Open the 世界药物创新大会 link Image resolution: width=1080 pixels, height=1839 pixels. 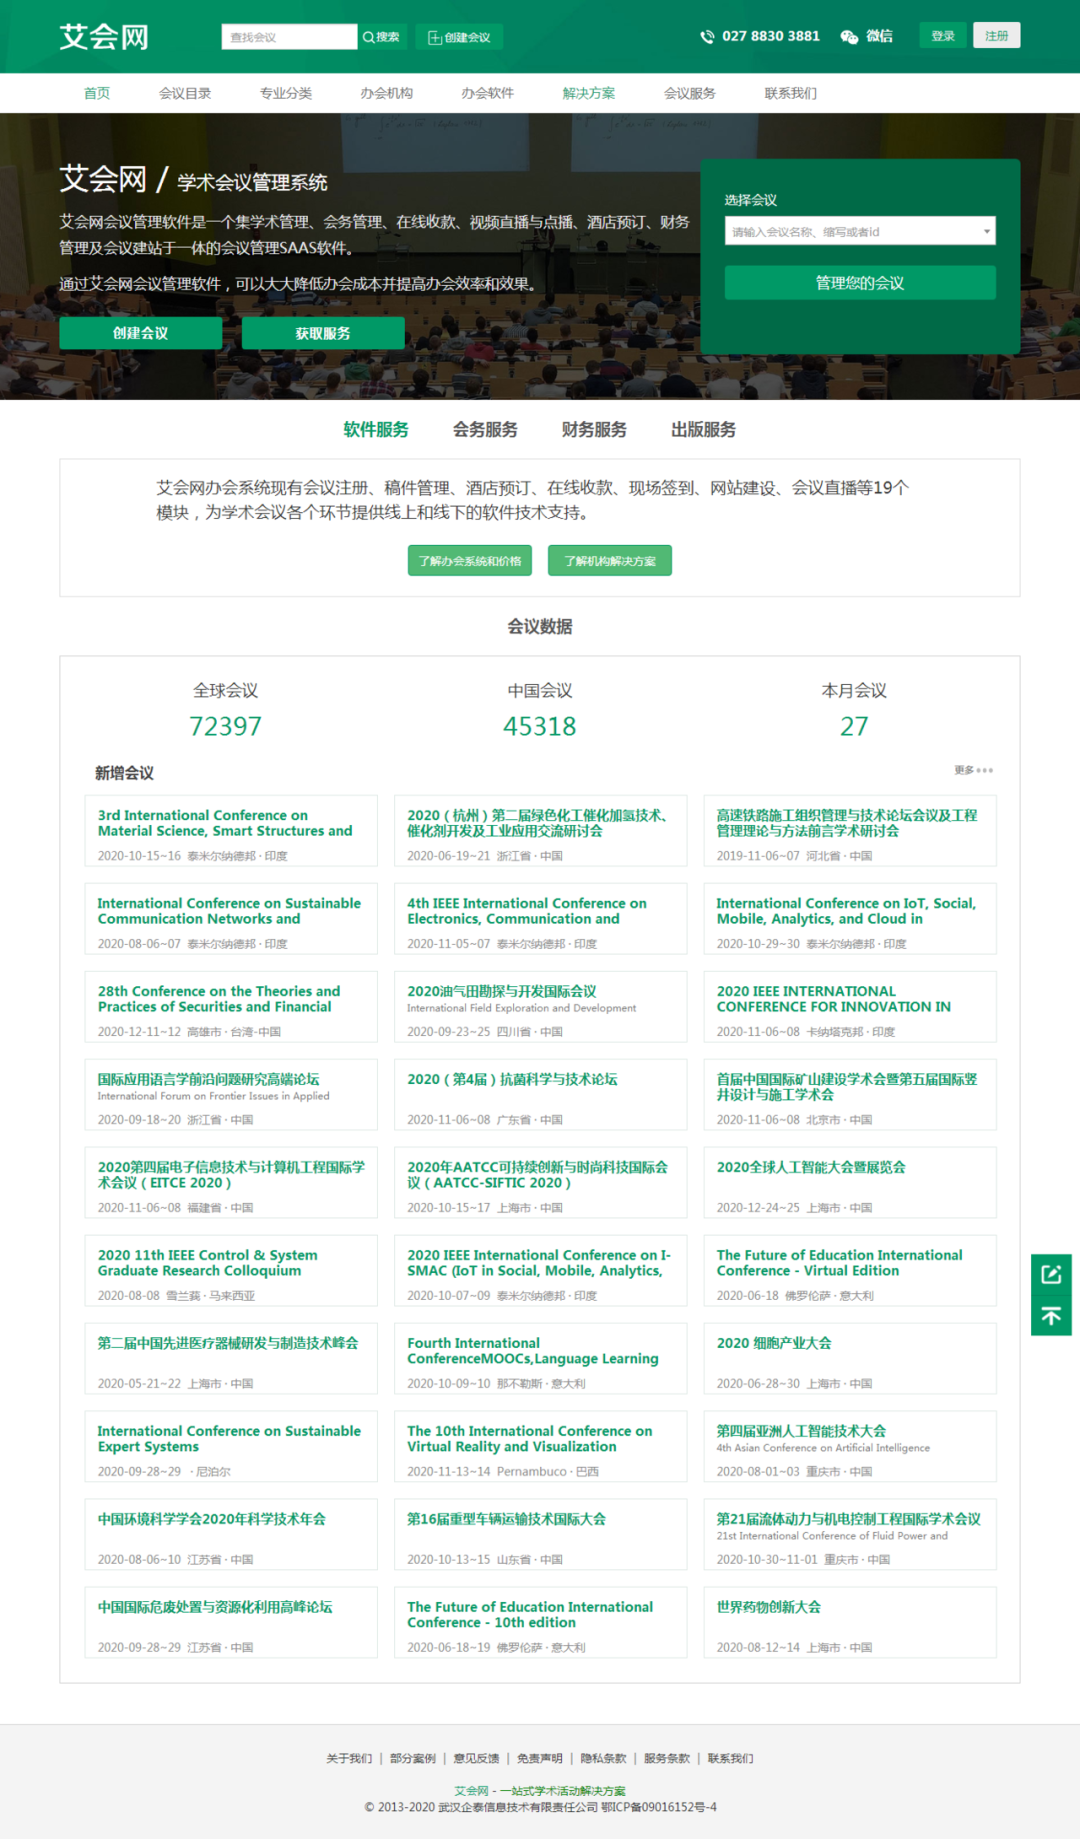click(769, 1607)
